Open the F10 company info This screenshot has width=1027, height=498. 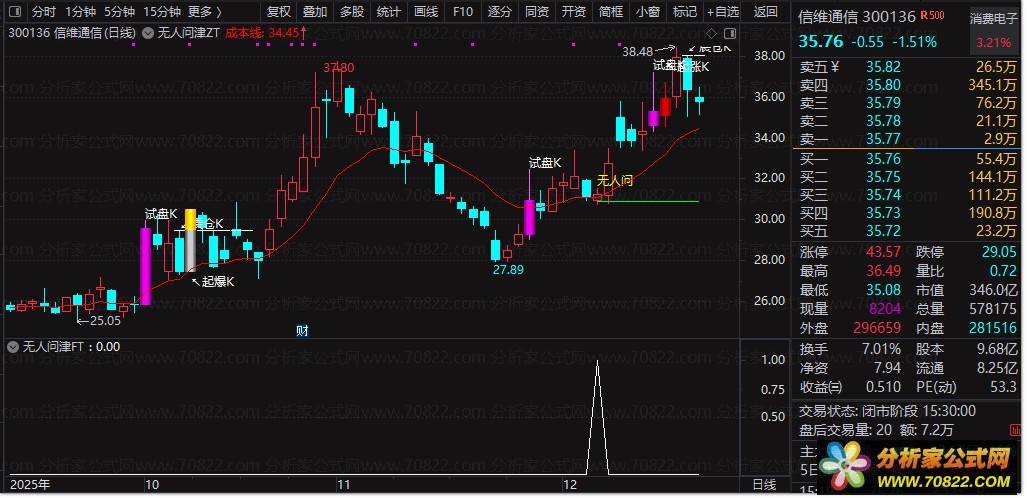[x=463, y=11]
